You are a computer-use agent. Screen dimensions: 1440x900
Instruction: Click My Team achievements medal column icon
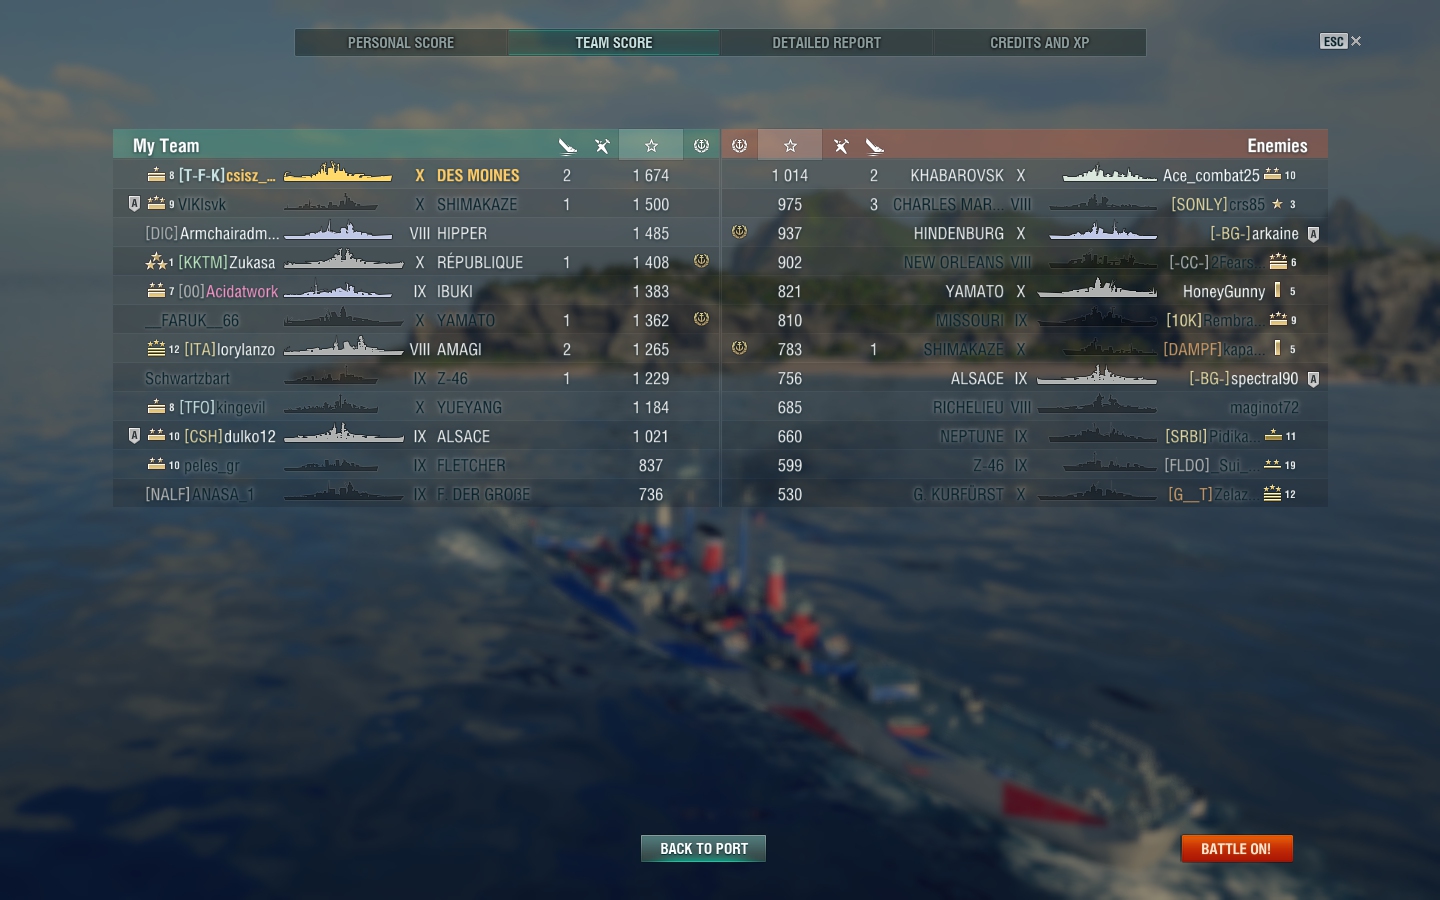tap(701, 146)
